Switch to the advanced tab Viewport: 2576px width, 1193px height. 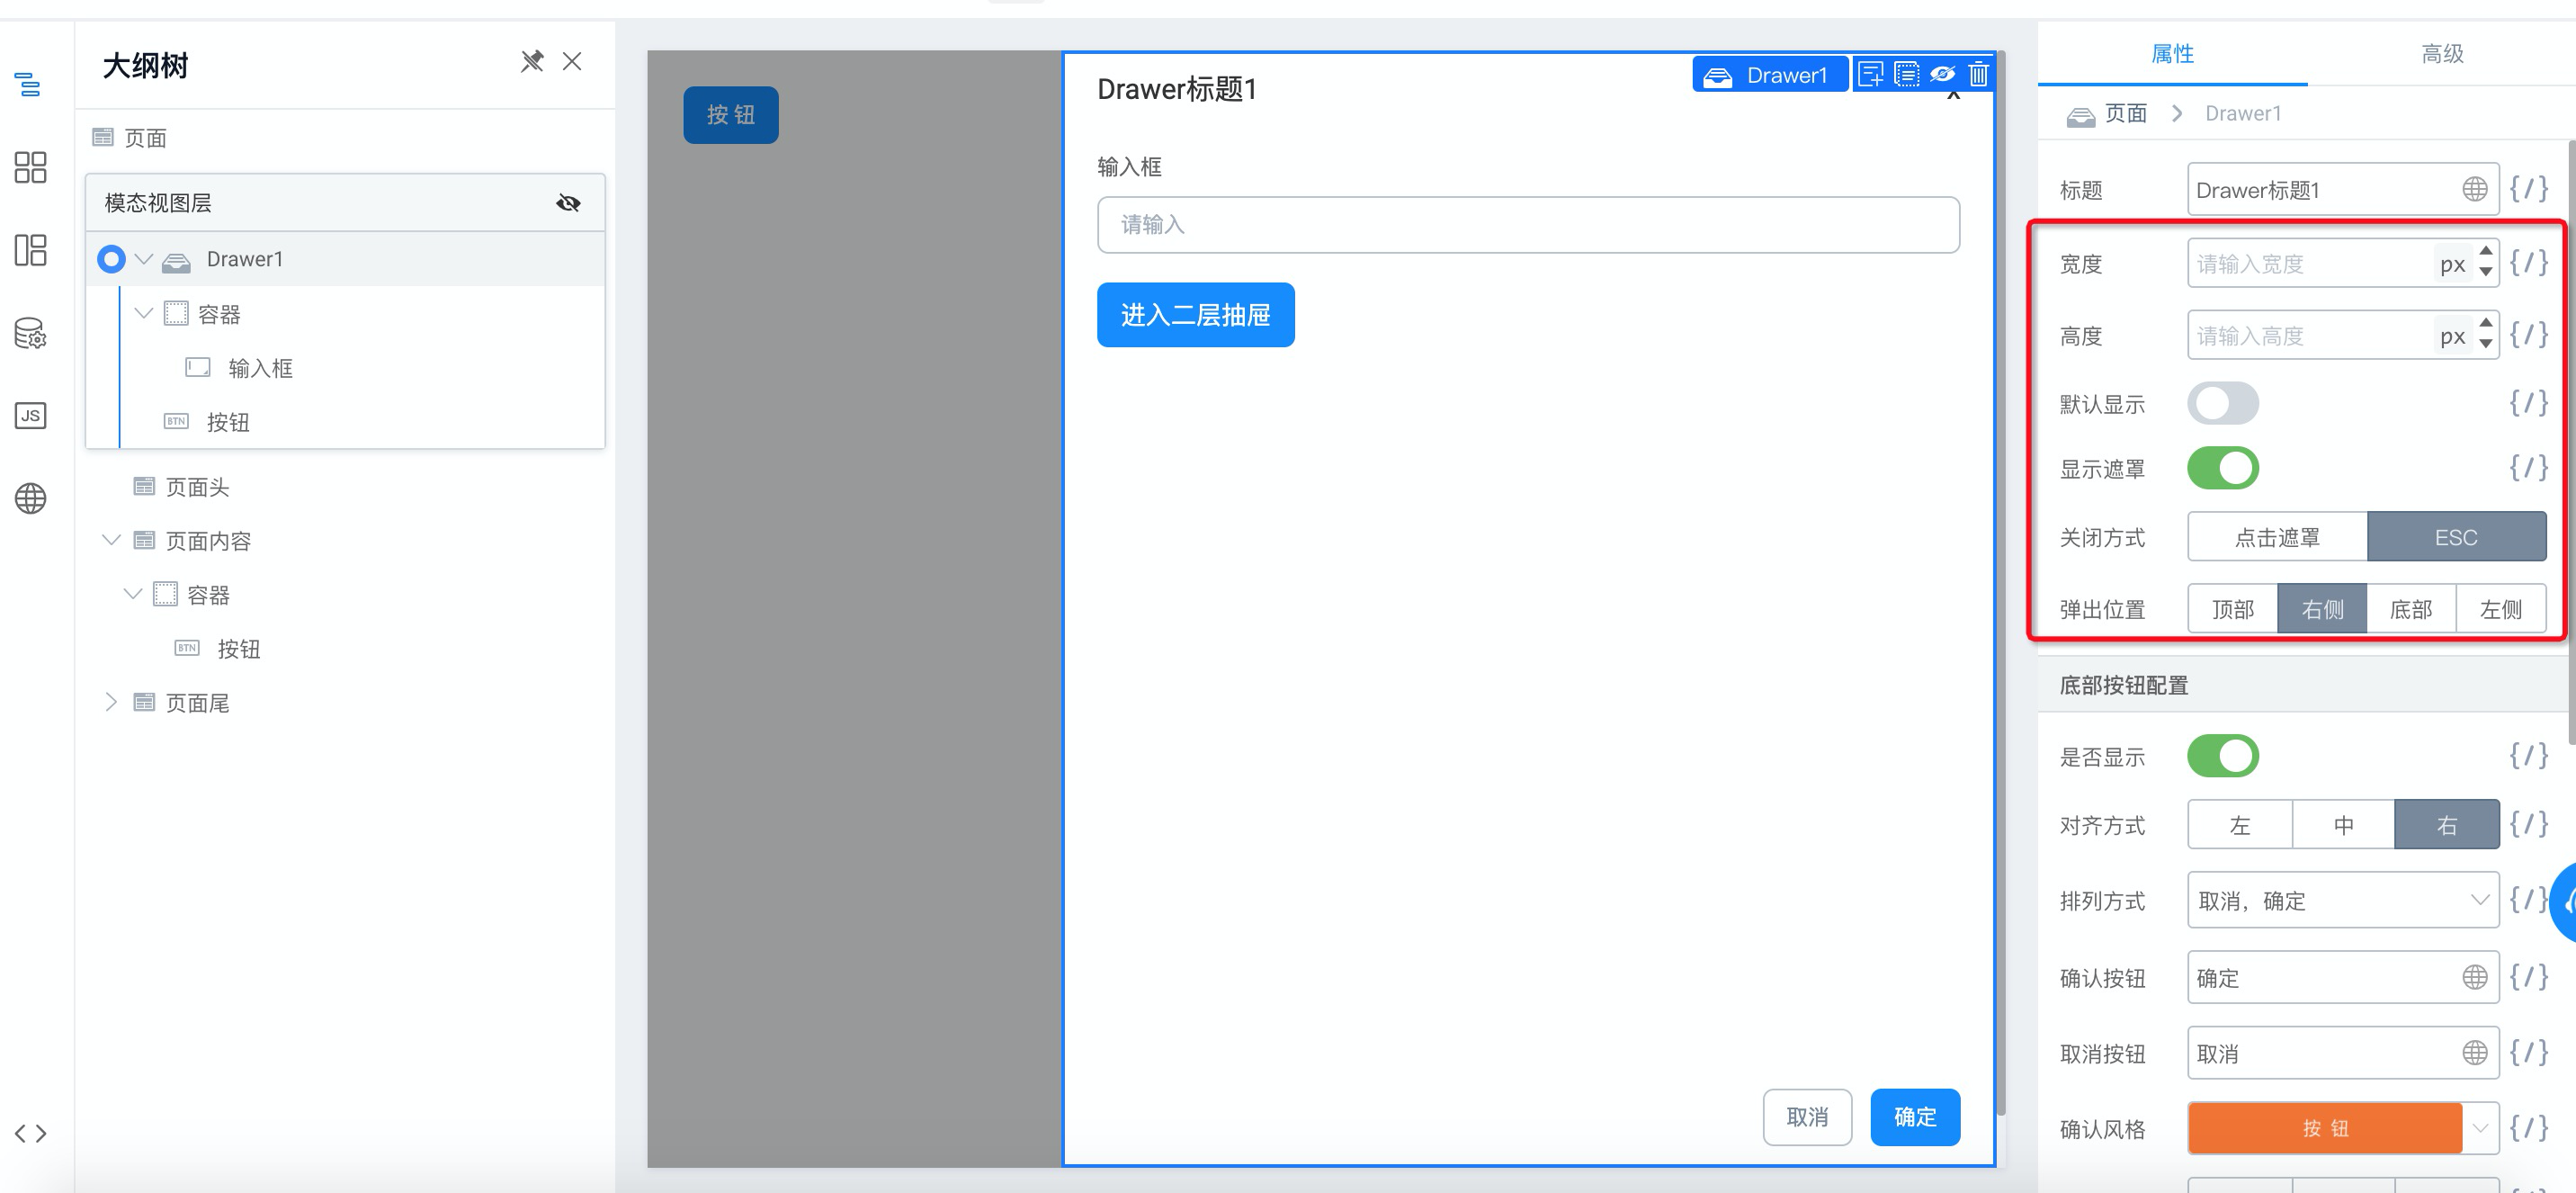click(2441, 54)
